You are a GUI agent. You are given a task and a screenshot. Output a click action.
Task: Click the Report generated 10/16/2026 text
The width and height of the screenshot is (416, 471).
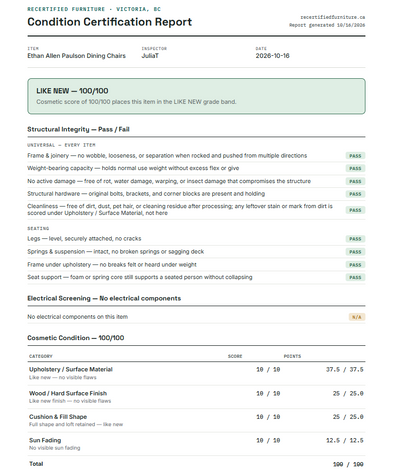pos(327,25)
